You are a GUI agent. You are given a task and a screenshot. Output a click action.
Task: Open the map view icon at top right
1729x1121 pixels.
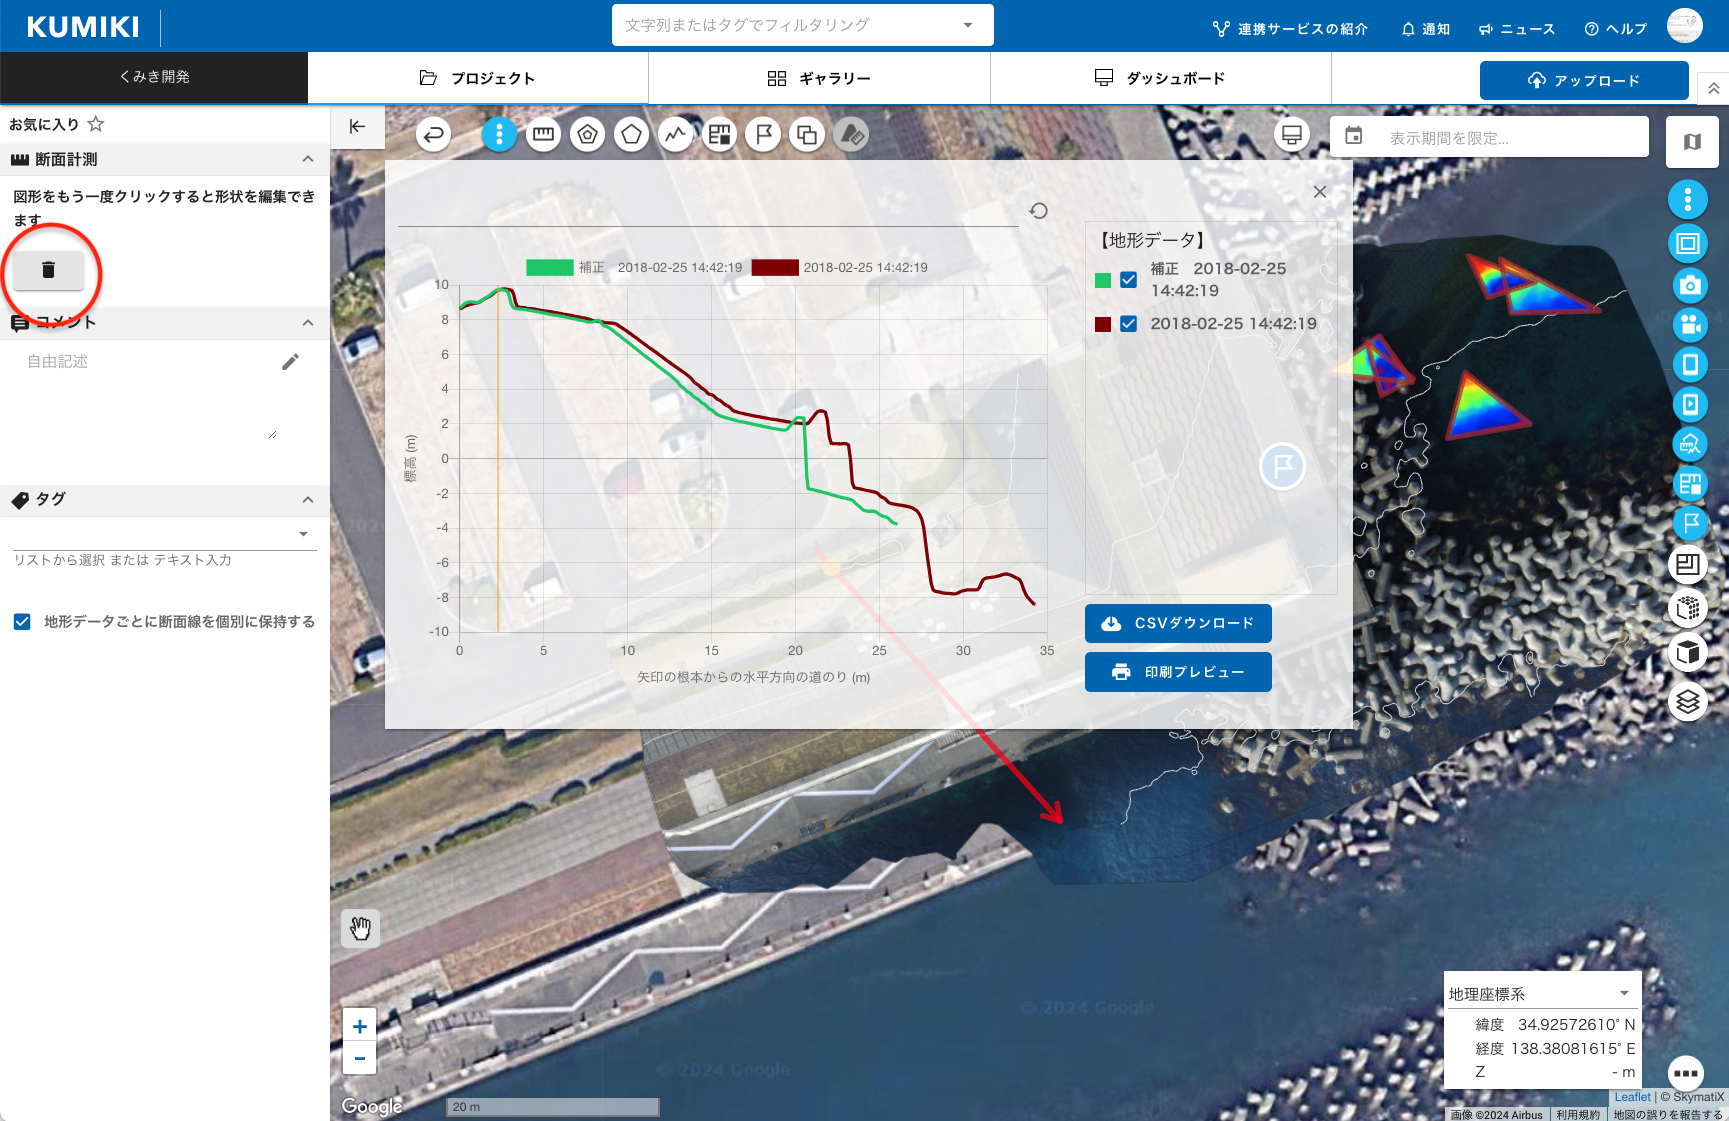coord(1692,142)
